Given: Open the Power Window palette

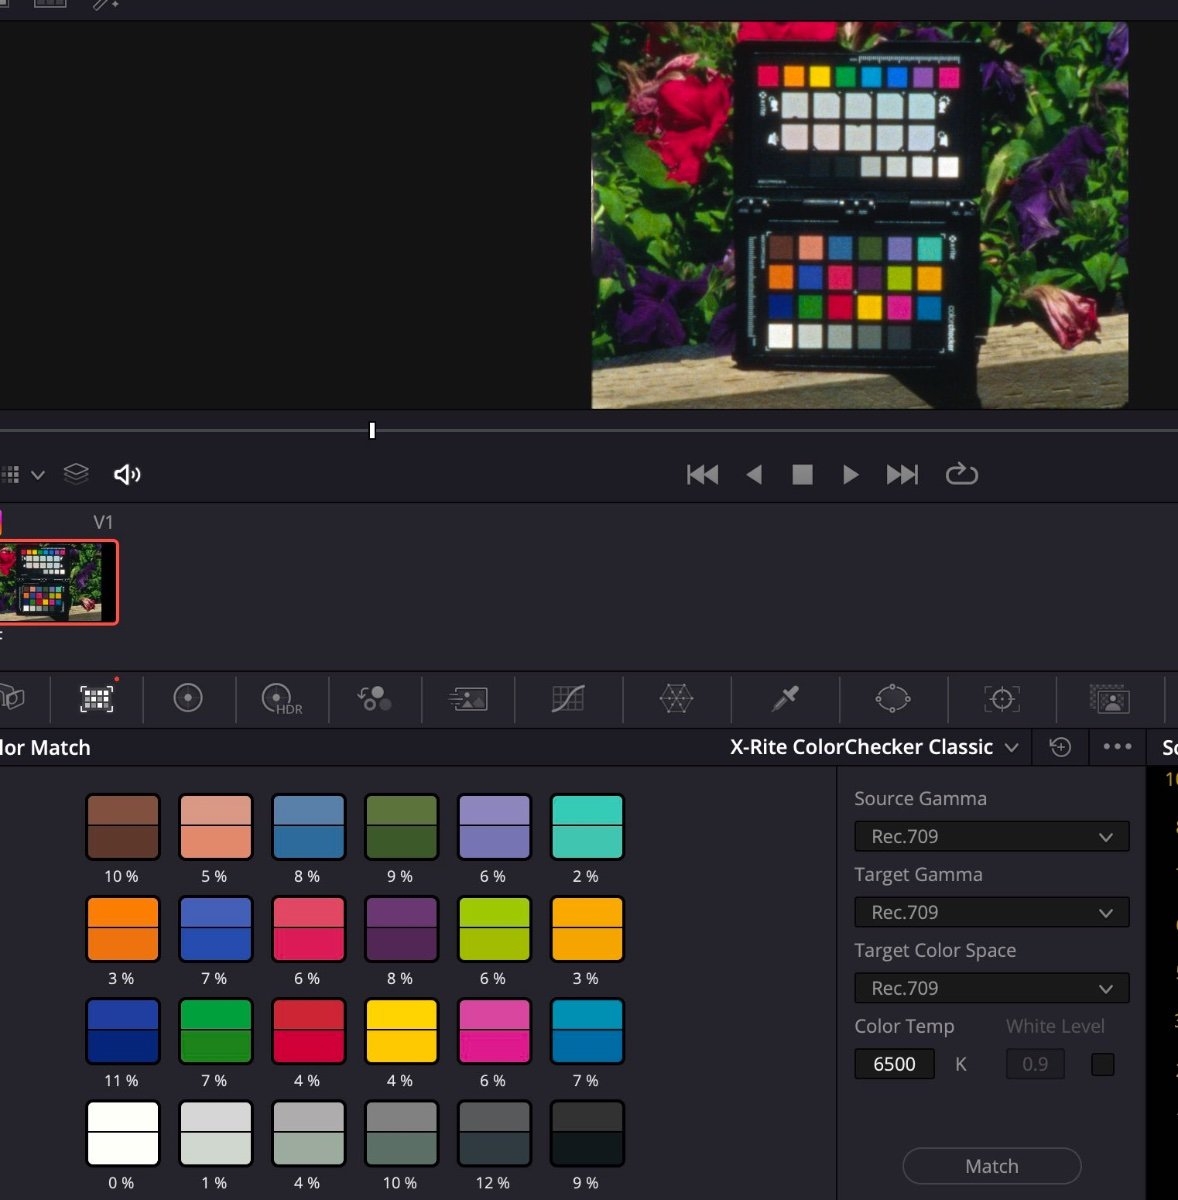Looking at the screenshot, I should [892, 698].
